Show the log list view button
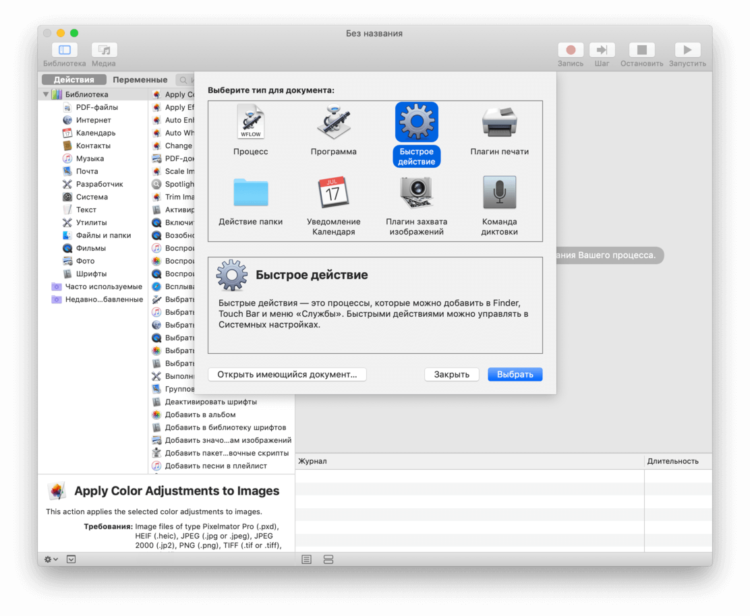Screen dimensions: 750x616 click(x=307, y=560)
